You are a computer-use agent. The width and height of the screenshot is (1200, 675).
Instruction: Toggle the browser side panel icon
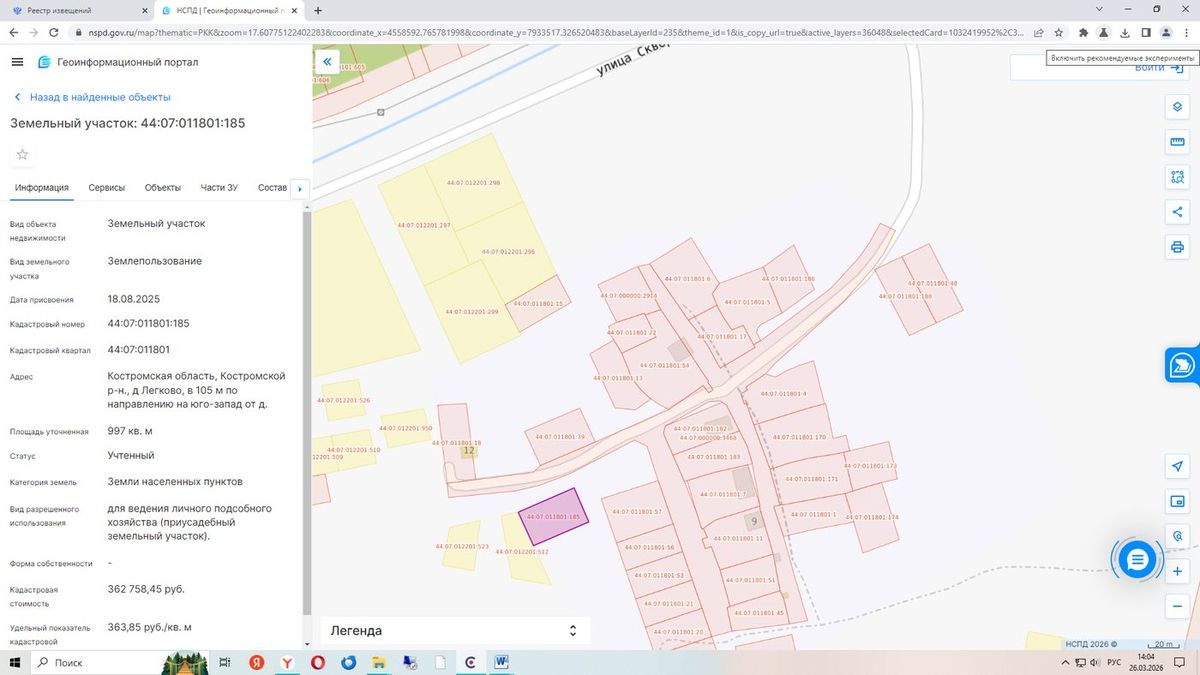click(1146, 32)
